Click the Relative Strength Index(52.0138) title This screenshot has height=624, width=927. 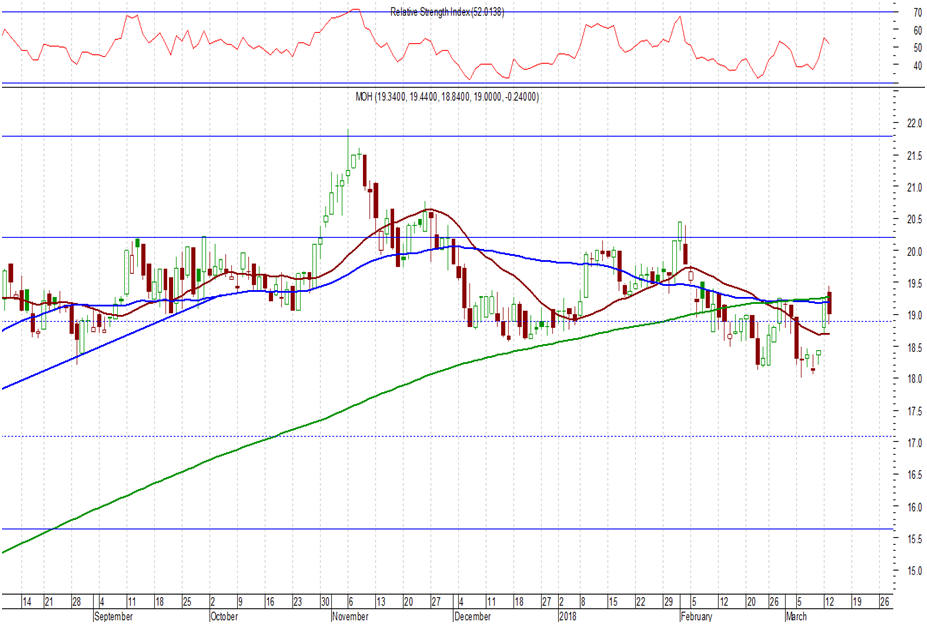pyautogui.click(x=447, y=12)
